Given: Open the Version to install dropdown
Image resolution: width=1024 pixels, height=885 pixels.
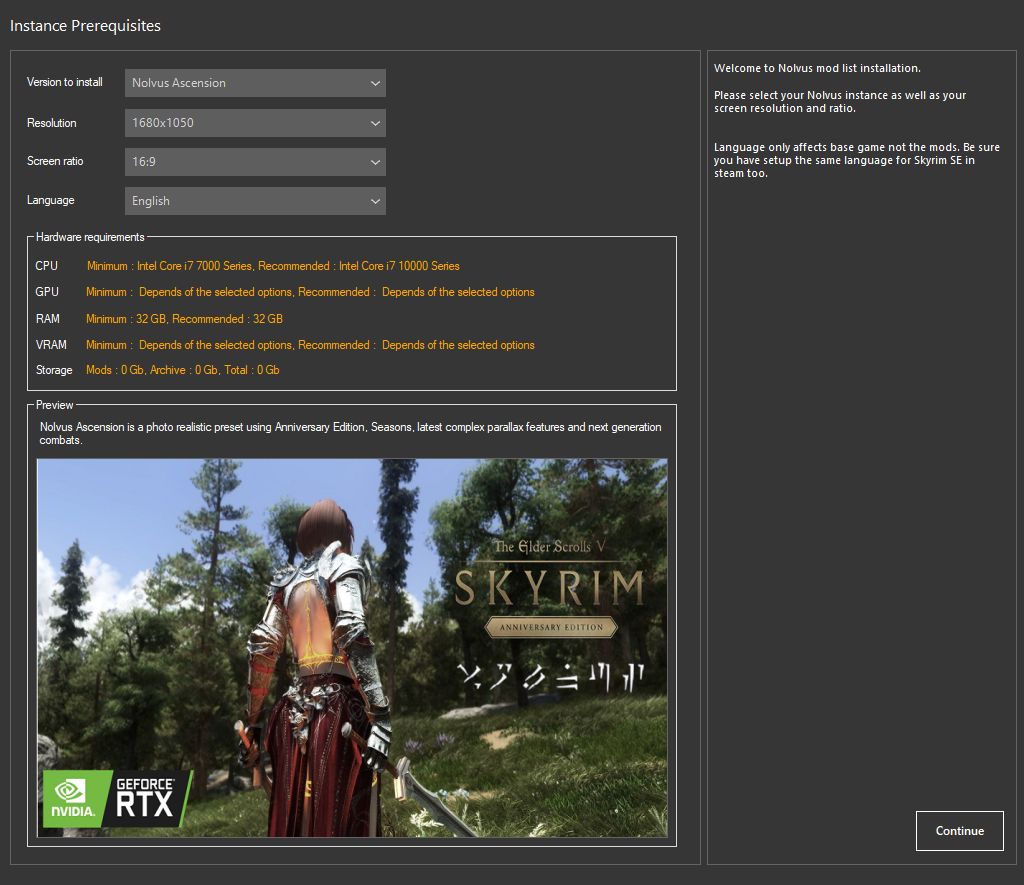Looking at the screenshot, I should click(x=255, y=83).
